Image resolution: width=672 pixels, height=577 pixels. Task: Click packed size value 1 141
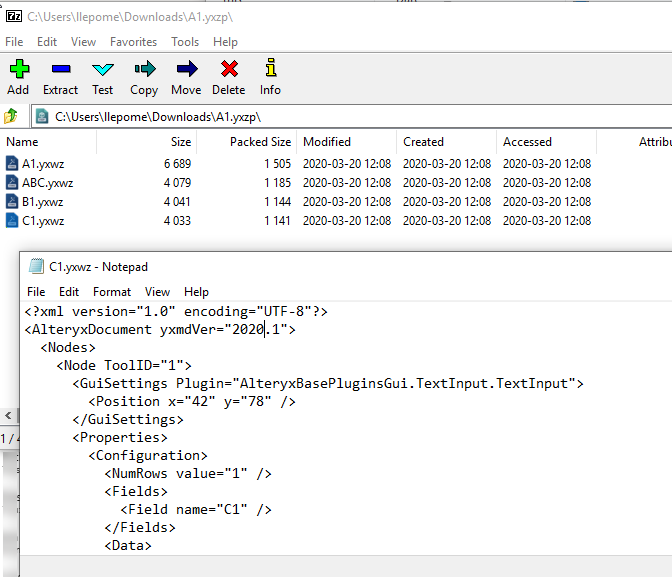pos(277,221)
